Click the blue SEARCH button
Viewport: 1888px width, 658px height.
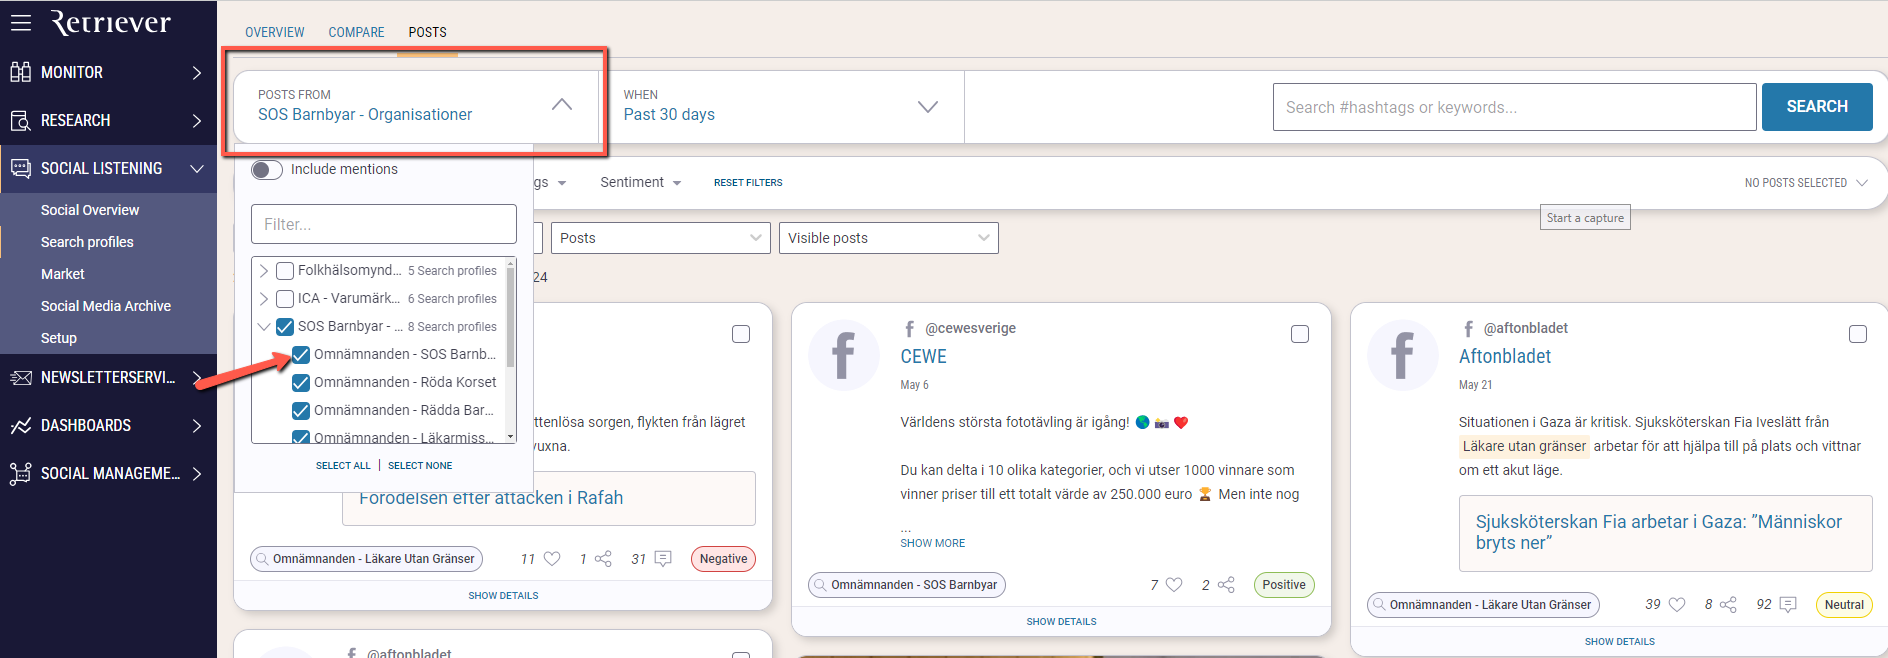point(1817,107)
